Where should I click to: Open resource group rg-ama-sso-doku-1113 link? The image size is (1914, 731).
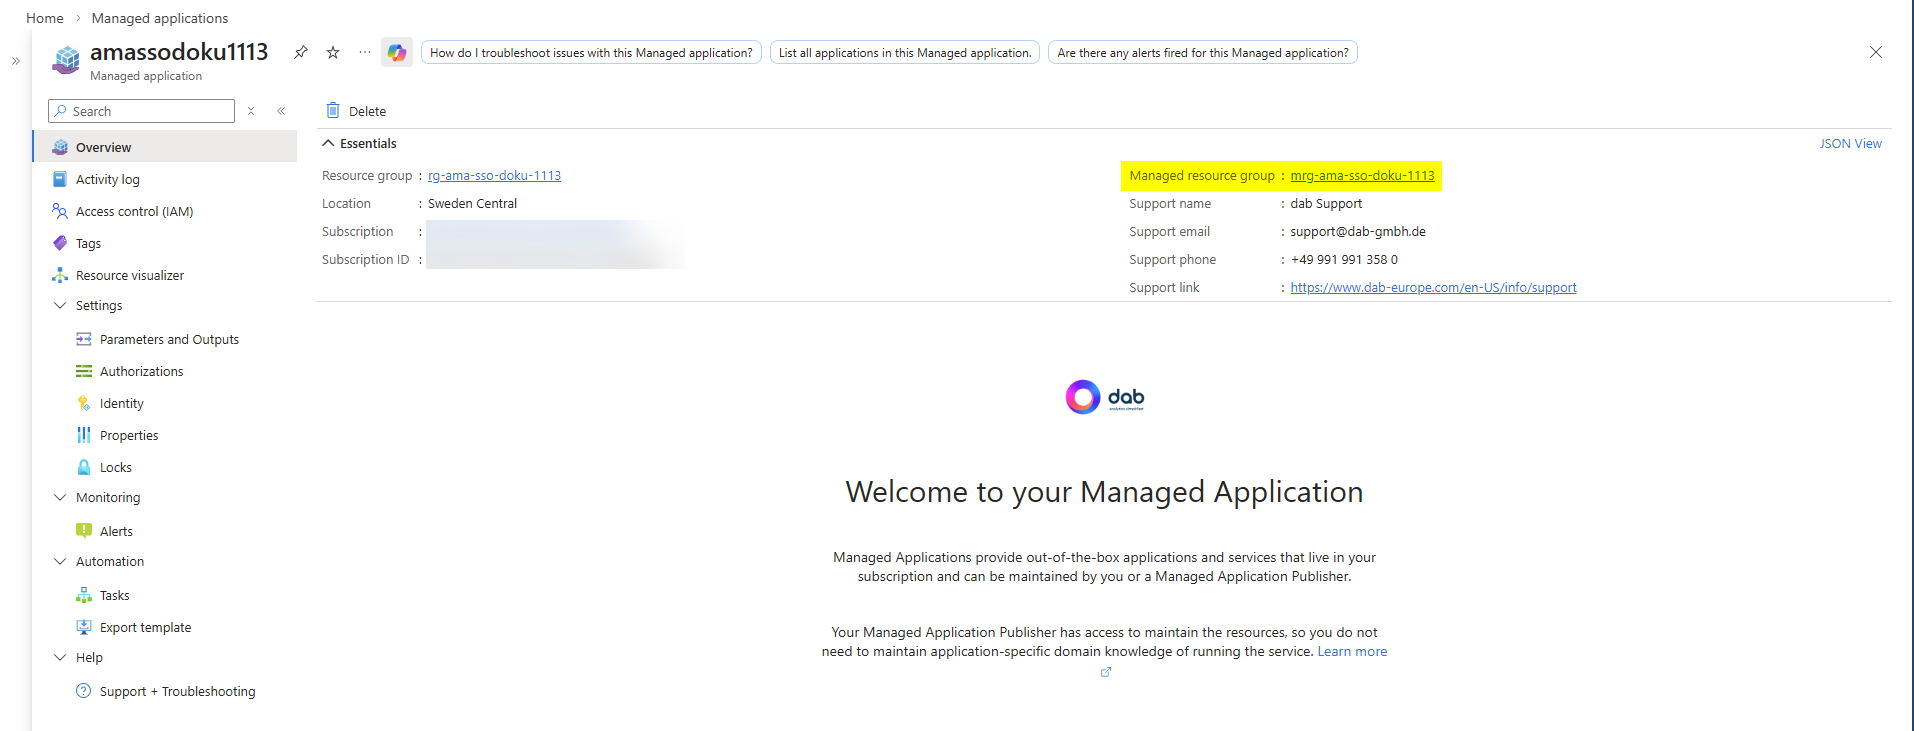pyautogui.click(x=494, y=176)
